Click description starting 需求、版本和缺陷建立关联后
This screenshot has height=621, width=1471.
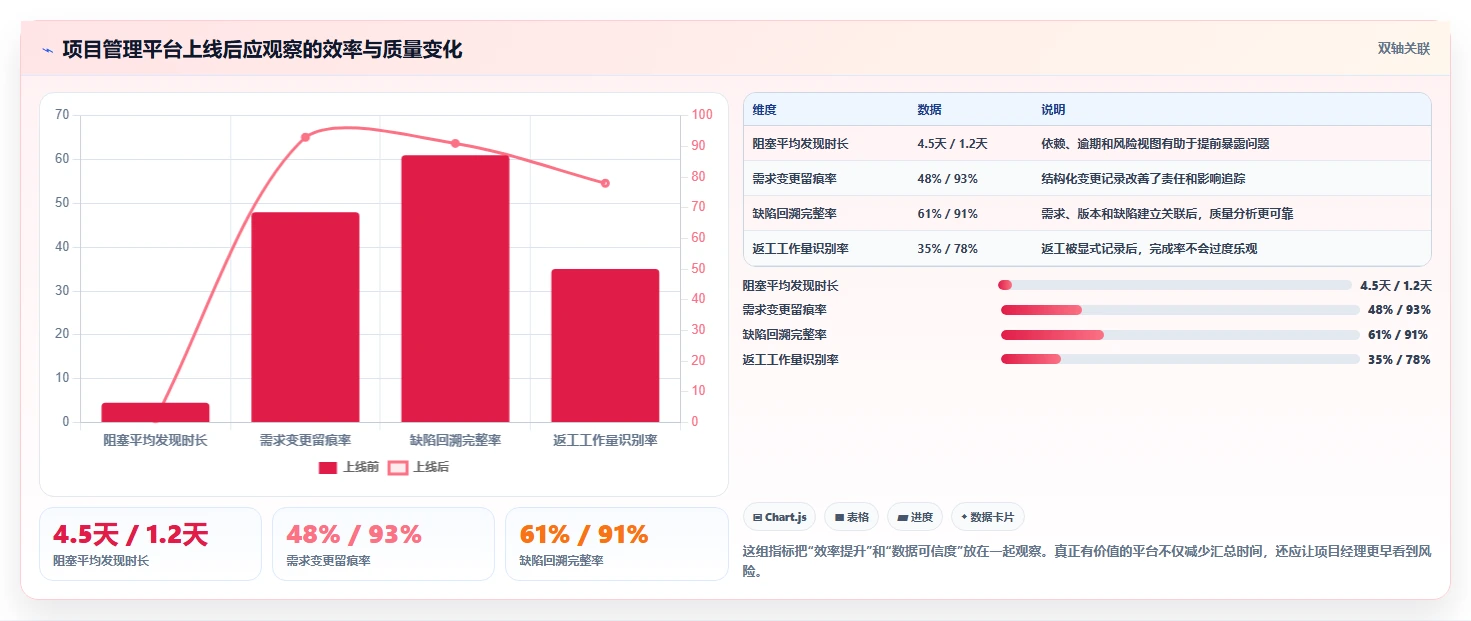1168,214
